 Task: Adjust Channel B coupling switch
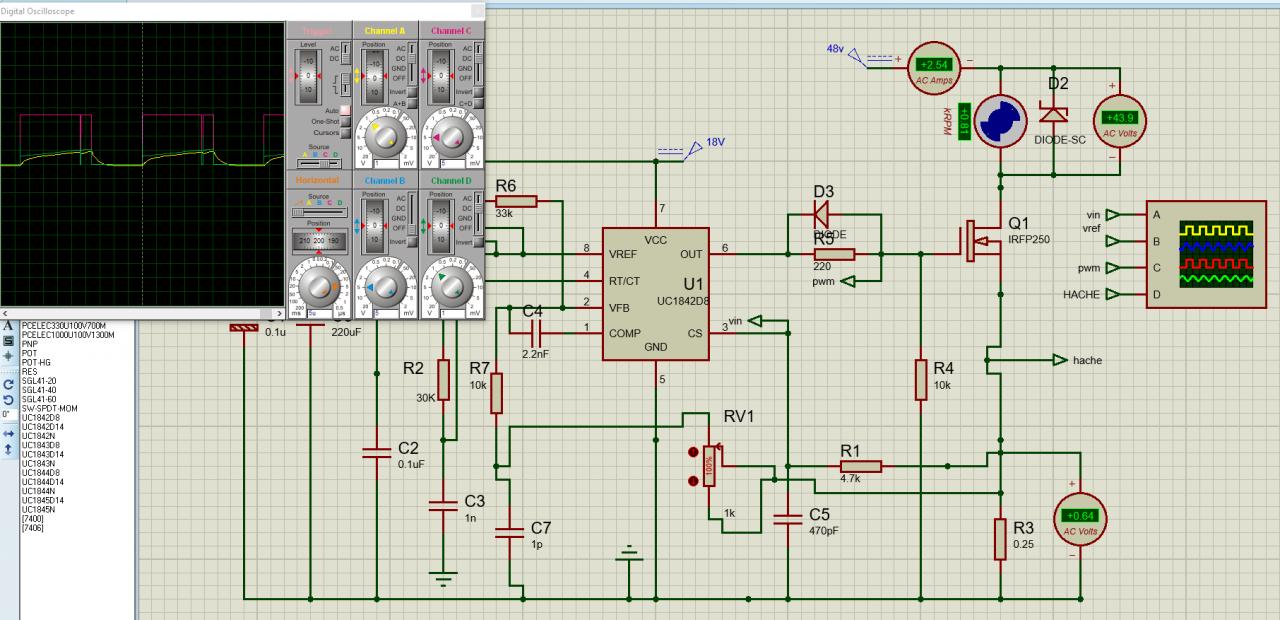coord(412,214)
